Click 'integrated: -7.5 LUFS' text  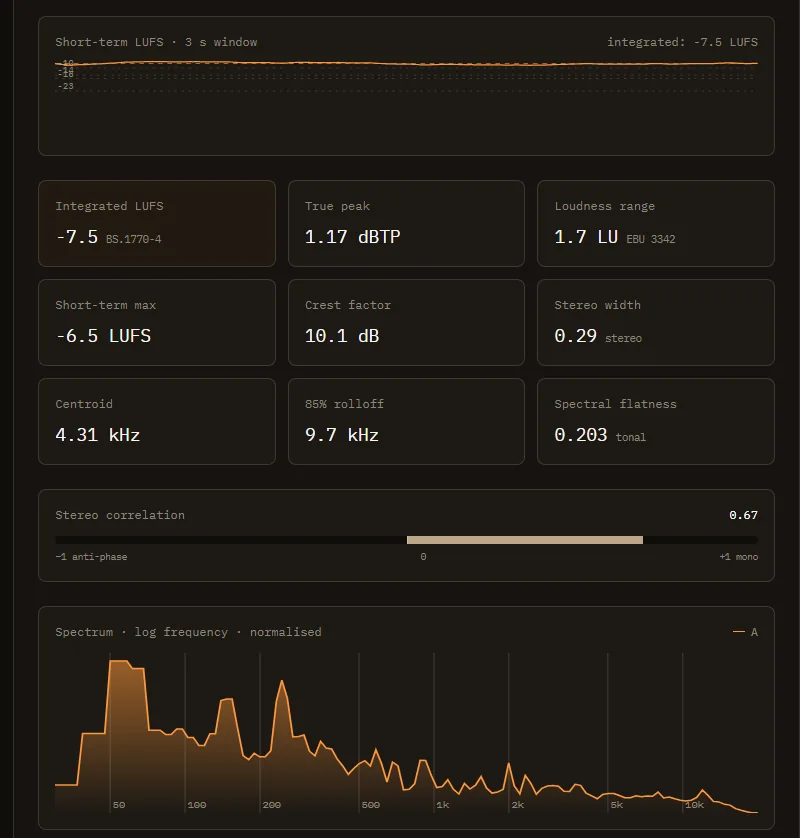pos(682,42)
